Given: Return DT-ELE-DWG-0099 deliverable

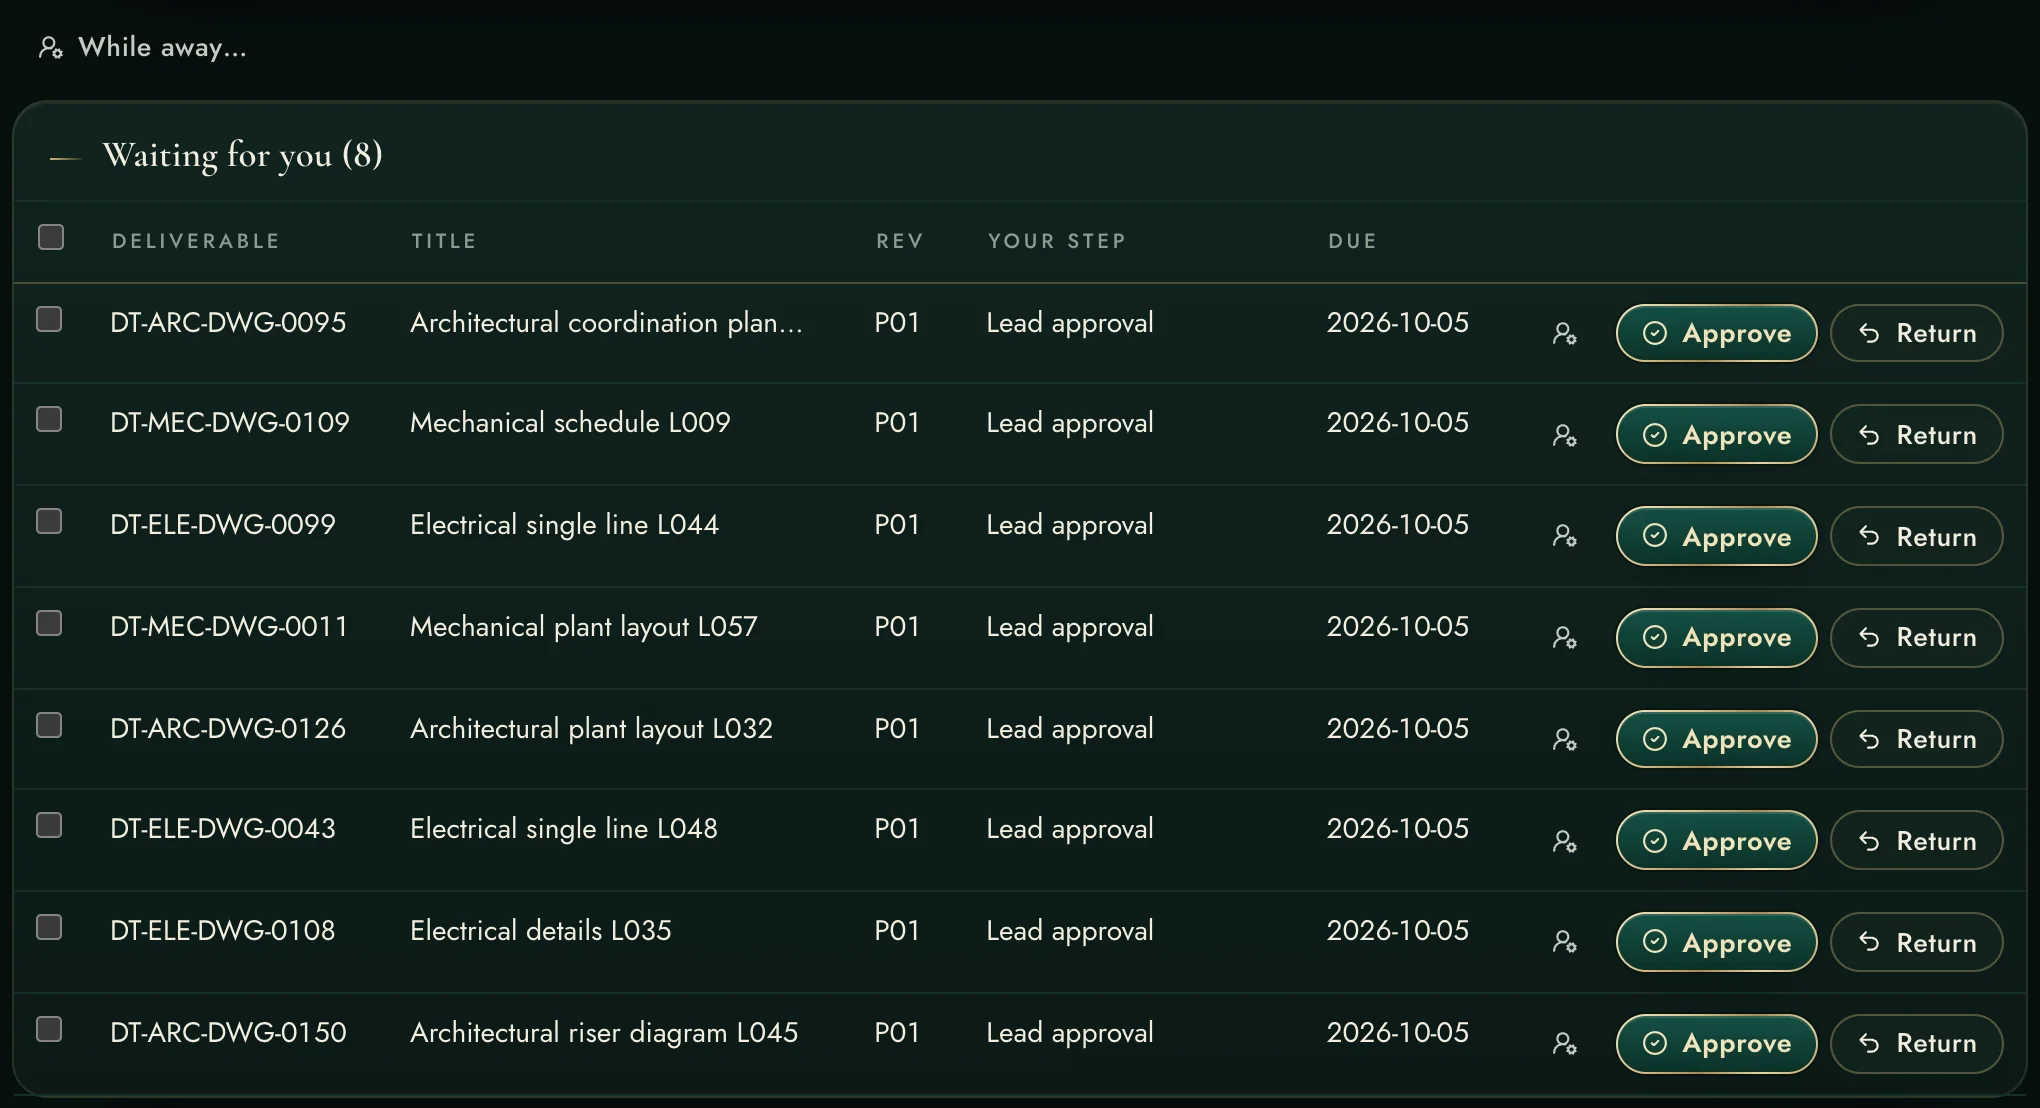Looking at the screenshot, I should [x=1916, y=536].
